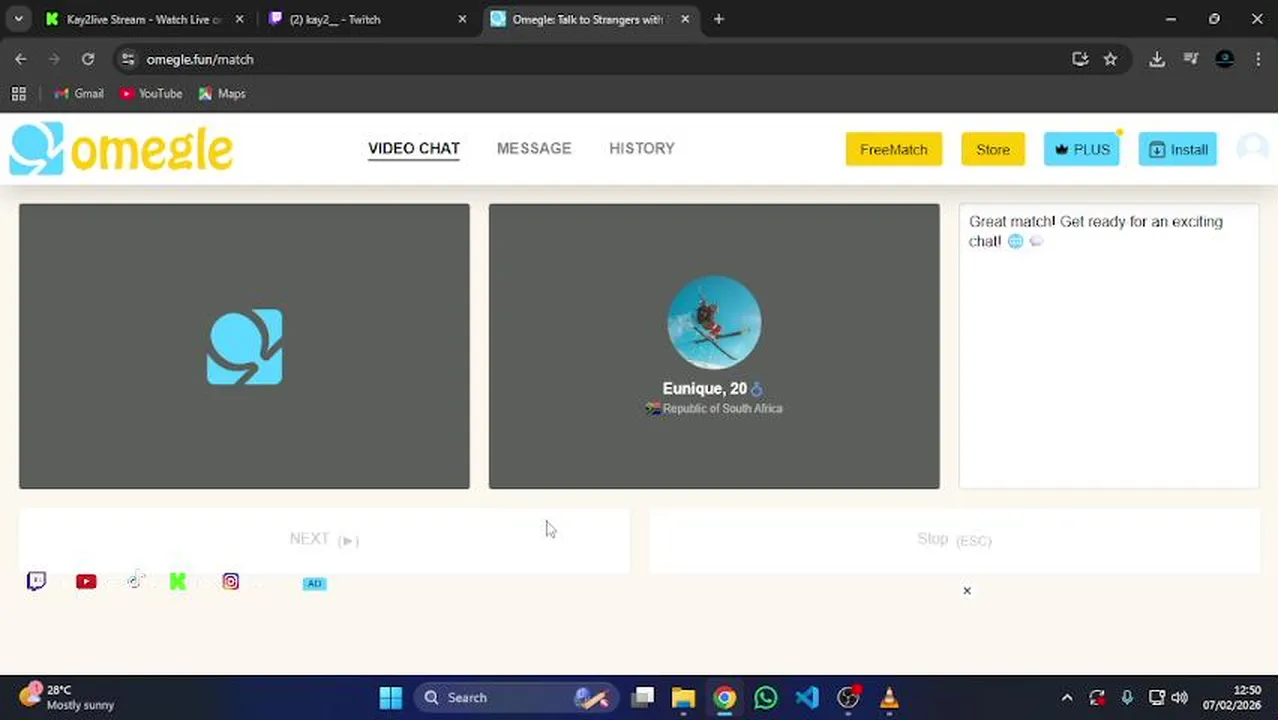Image resolution: width=1278 pixels, height=720 pixels.
Task: Open the Chrome apps grid in bookmarks bar
Action: point(18,93)
